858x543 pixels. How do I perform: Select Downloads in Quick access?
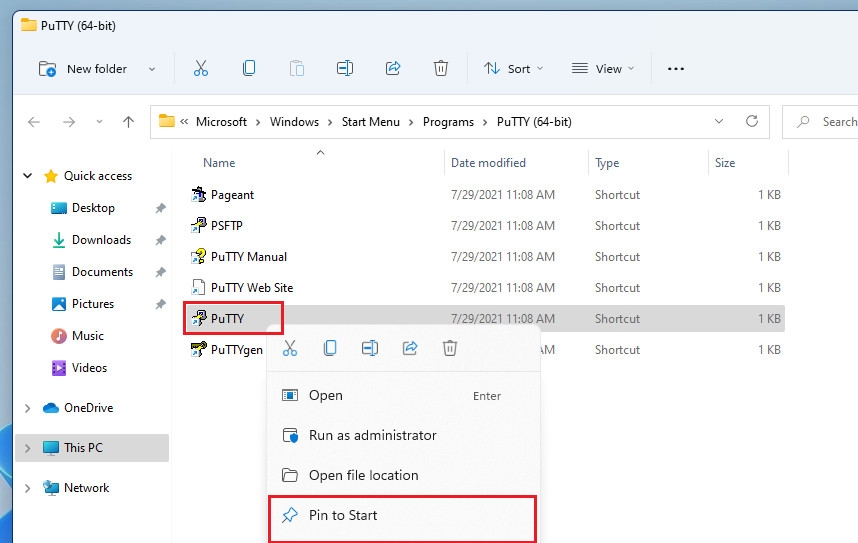point(101,240)
